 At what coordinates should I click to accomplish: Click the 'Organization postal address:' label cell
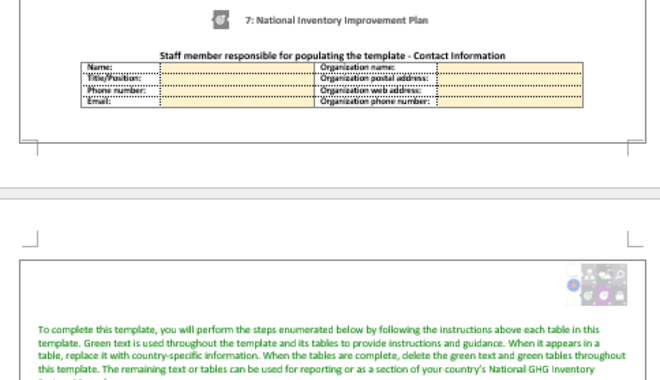(x=375, y=79)
